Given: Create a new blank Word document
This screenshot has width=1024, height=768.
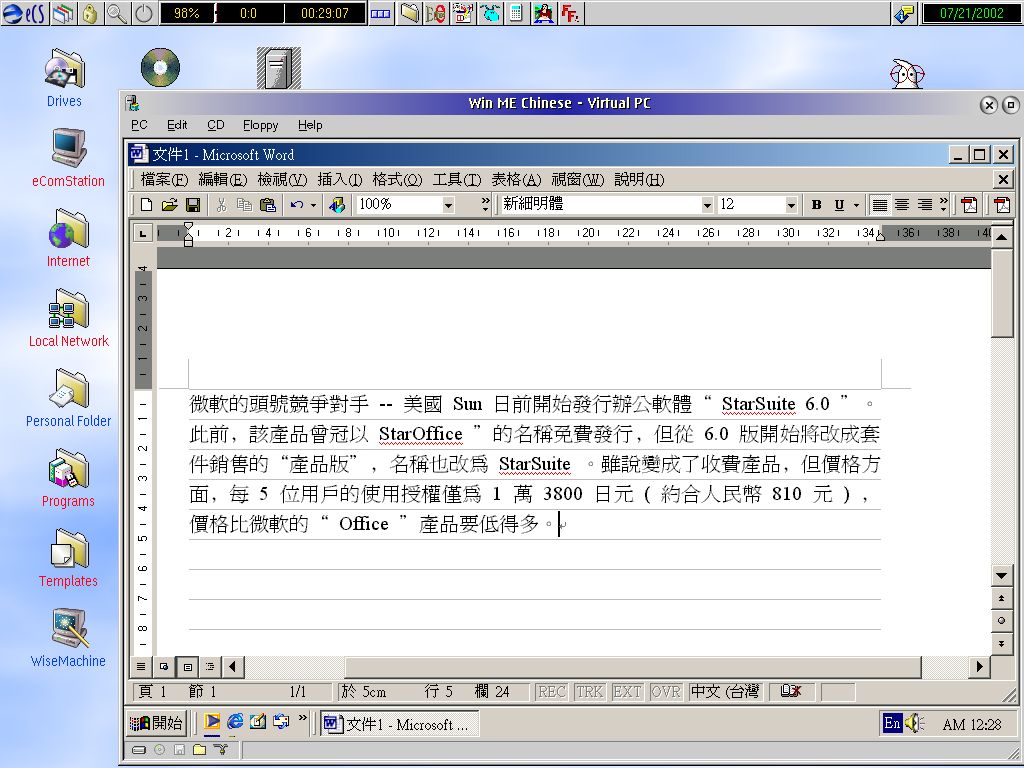Looking at the screenshot, I should point(146,205).
